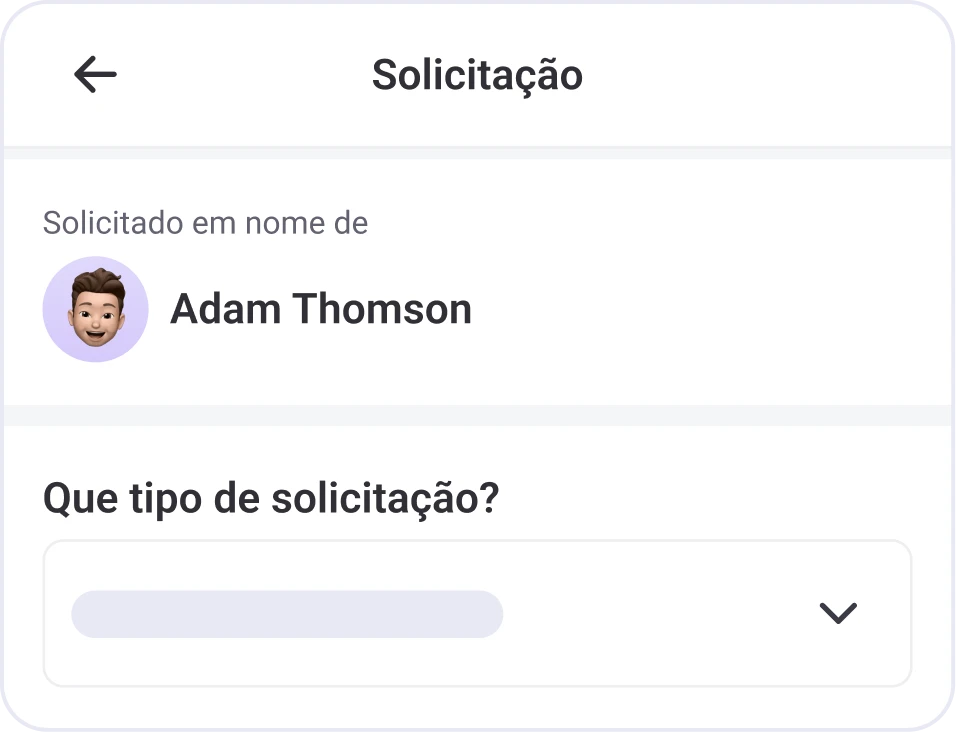Return to previous screen via left arrow
Image resolution: width=956 pixels, height=732 pixels.
(x=95, y=75)
